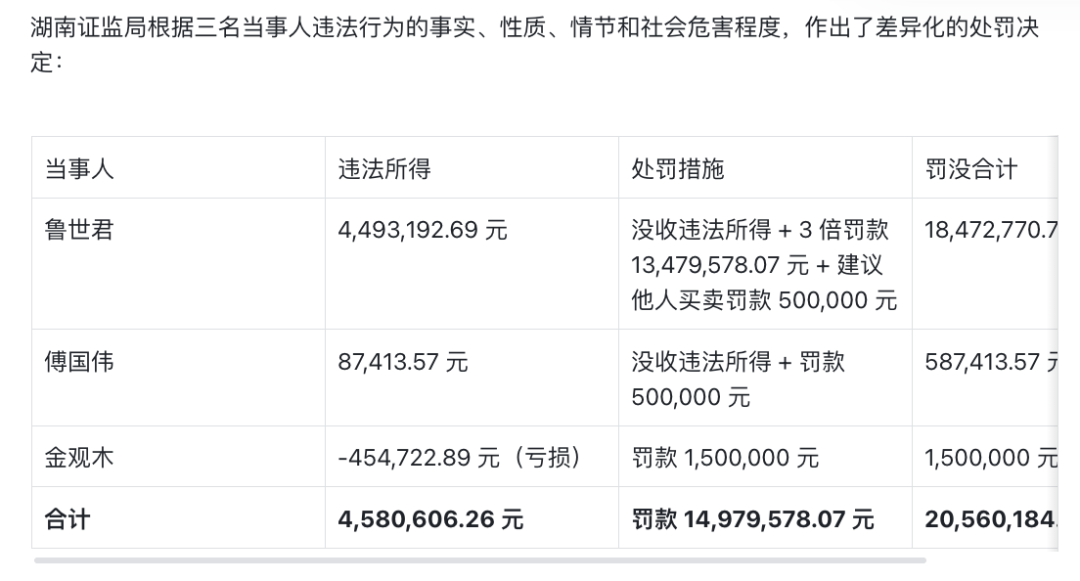
Task: Select the bold 罚款 14,979,578.07 元 cell
Action: click(753, 519)
